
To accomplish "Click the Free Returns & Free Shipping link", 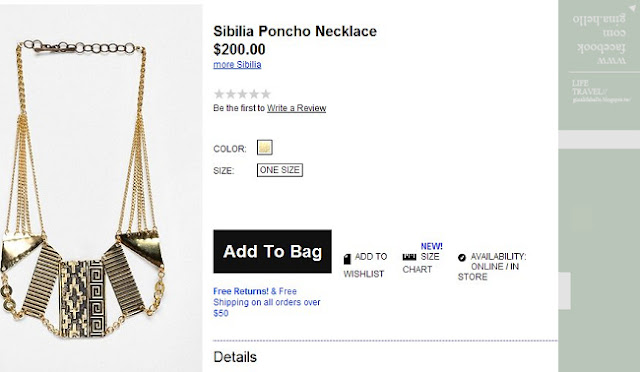I will click(267, 302).
